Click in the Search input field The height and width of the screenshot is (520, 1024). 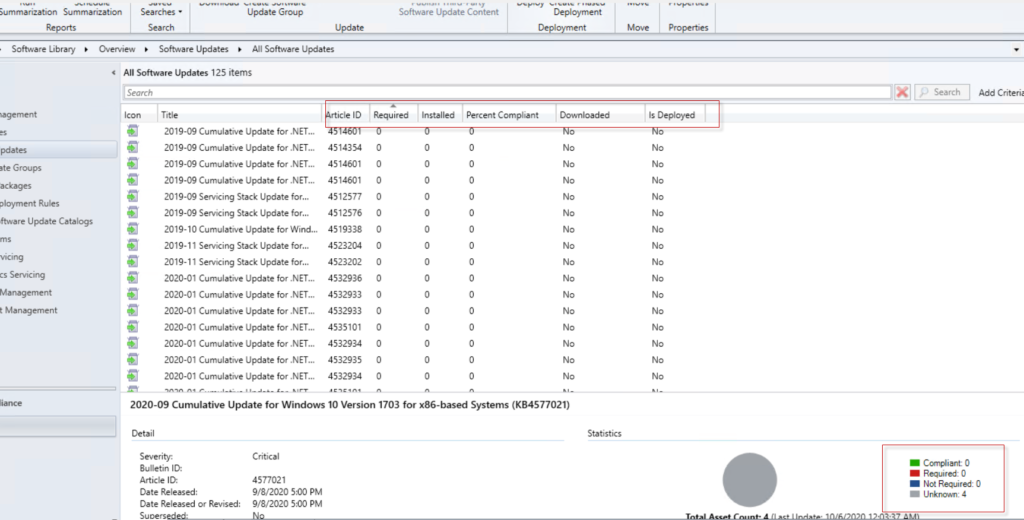pyautogui.click(x=507, y=93)
